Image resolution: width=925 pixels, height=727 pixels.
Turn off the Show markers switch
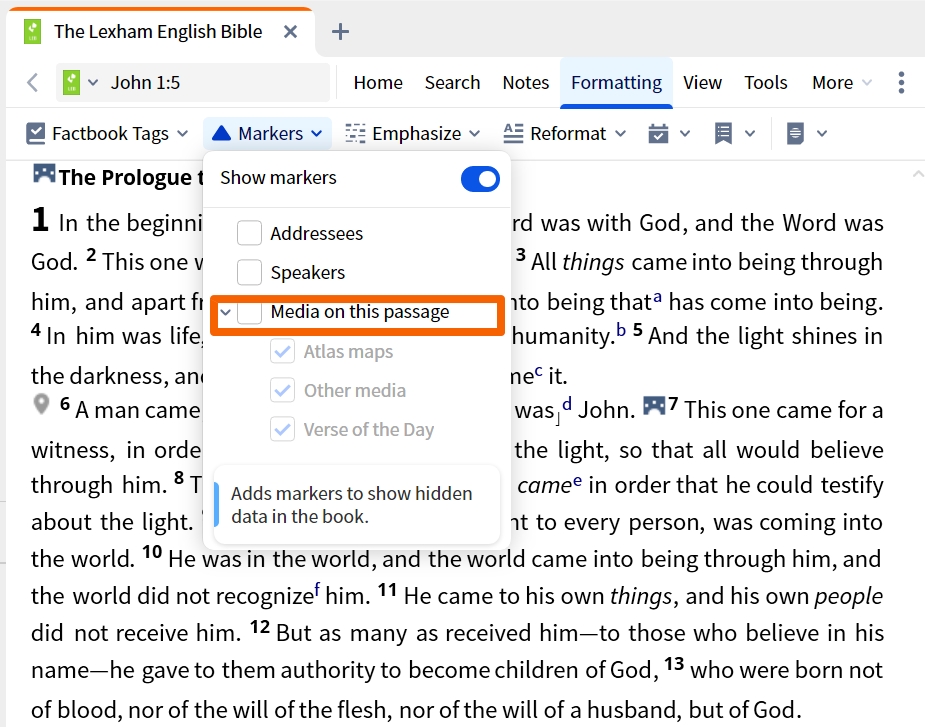[480, 179]
